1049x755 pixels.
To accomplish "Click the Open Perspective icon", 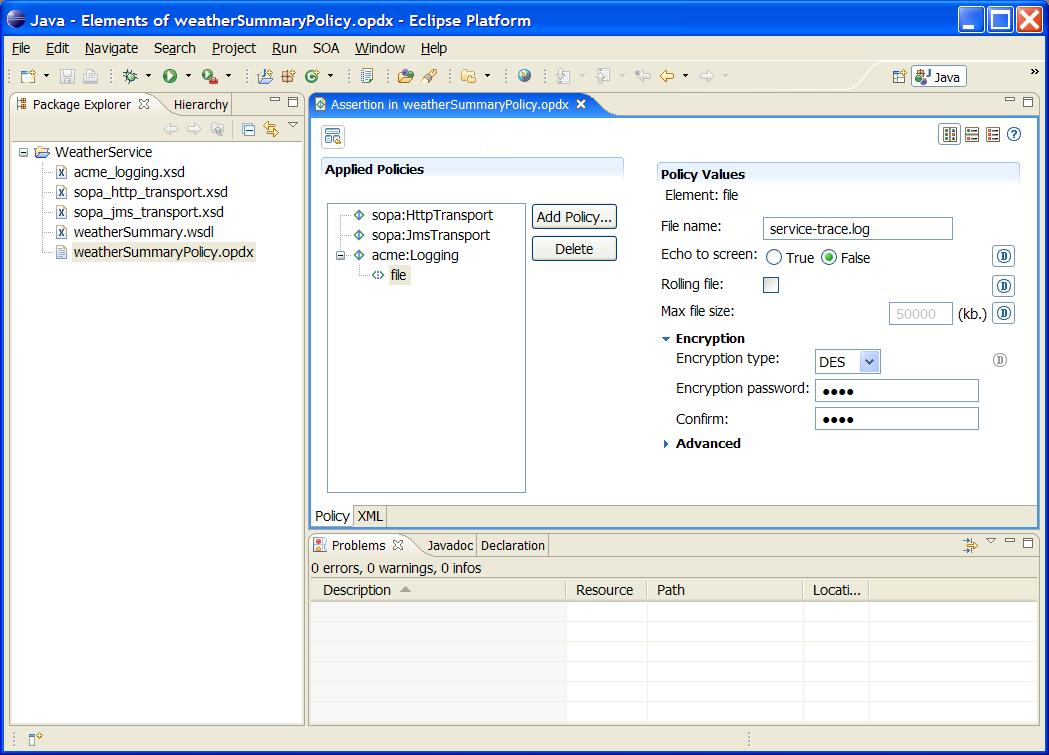I will 899,77.
